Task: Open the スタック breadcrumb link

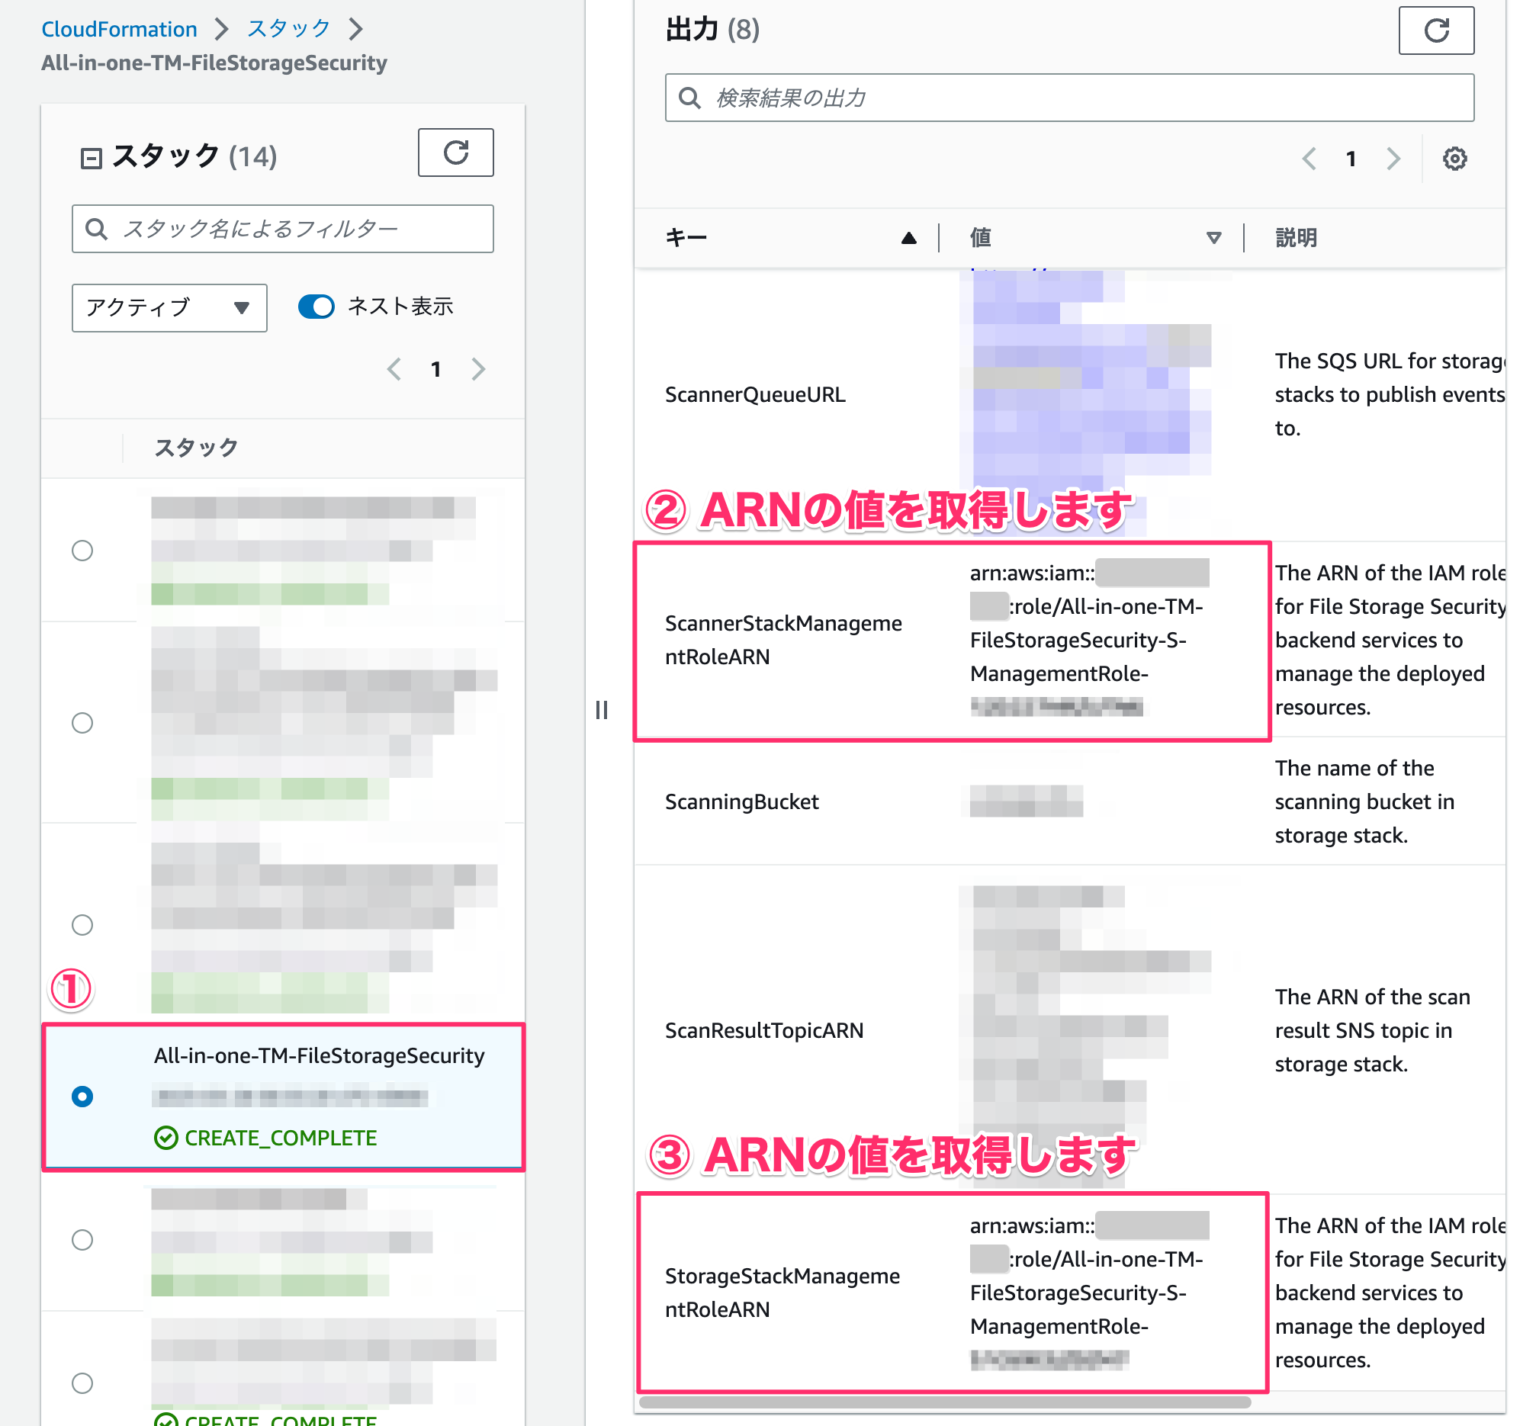Action: [287, 29]
